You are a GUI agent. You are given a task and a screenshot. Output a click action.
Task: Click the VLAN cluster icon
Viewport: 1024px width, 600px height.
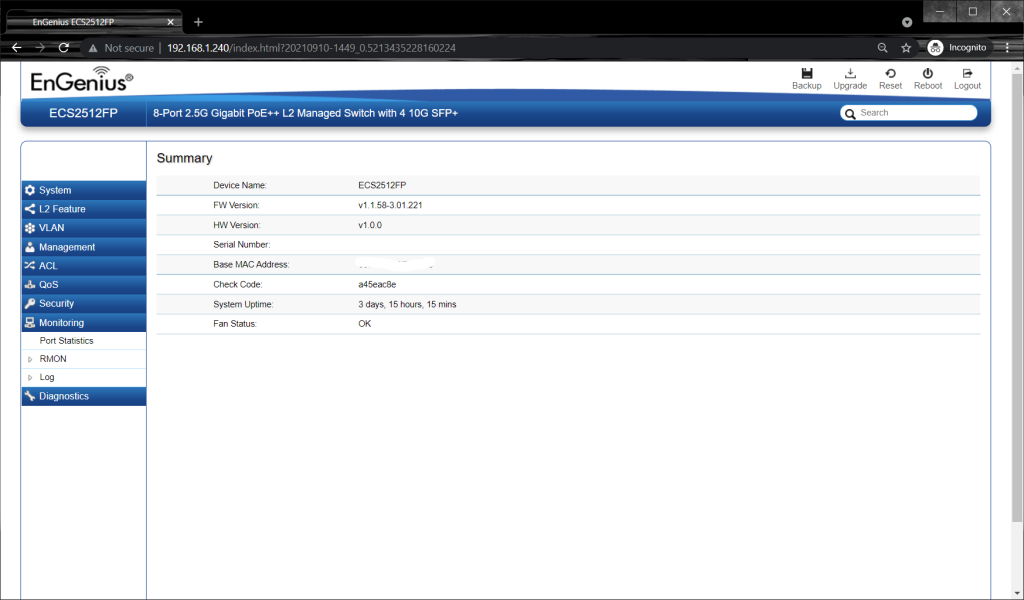30,228
